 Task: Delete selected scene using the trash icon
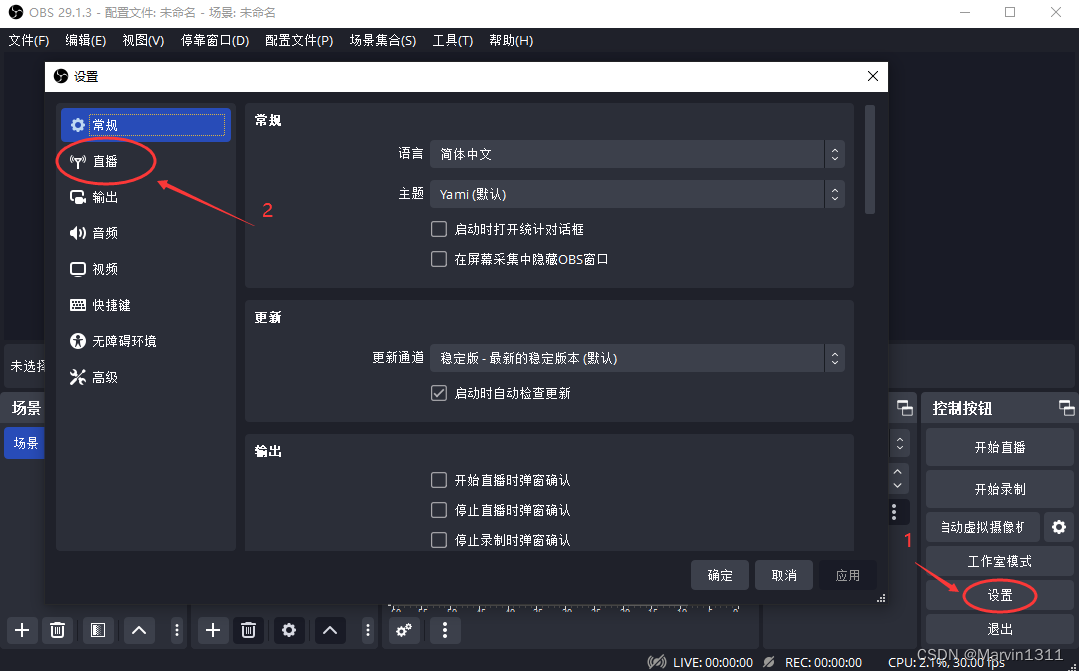[57, 630]
